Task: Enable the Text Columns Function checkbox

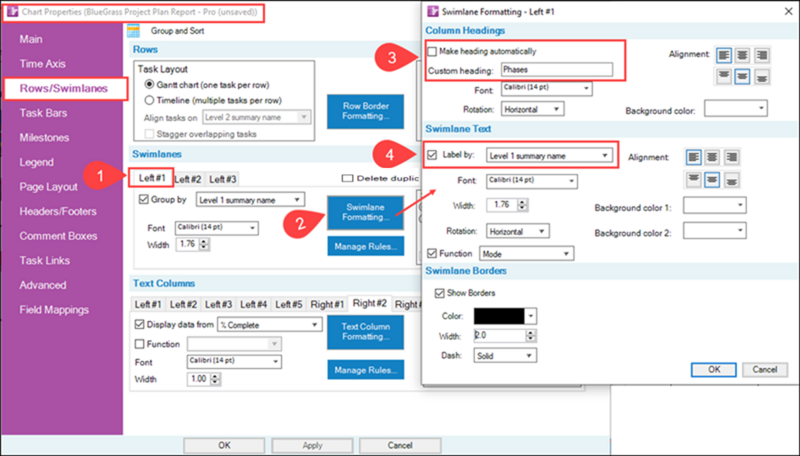Action: tap(139, 344)
